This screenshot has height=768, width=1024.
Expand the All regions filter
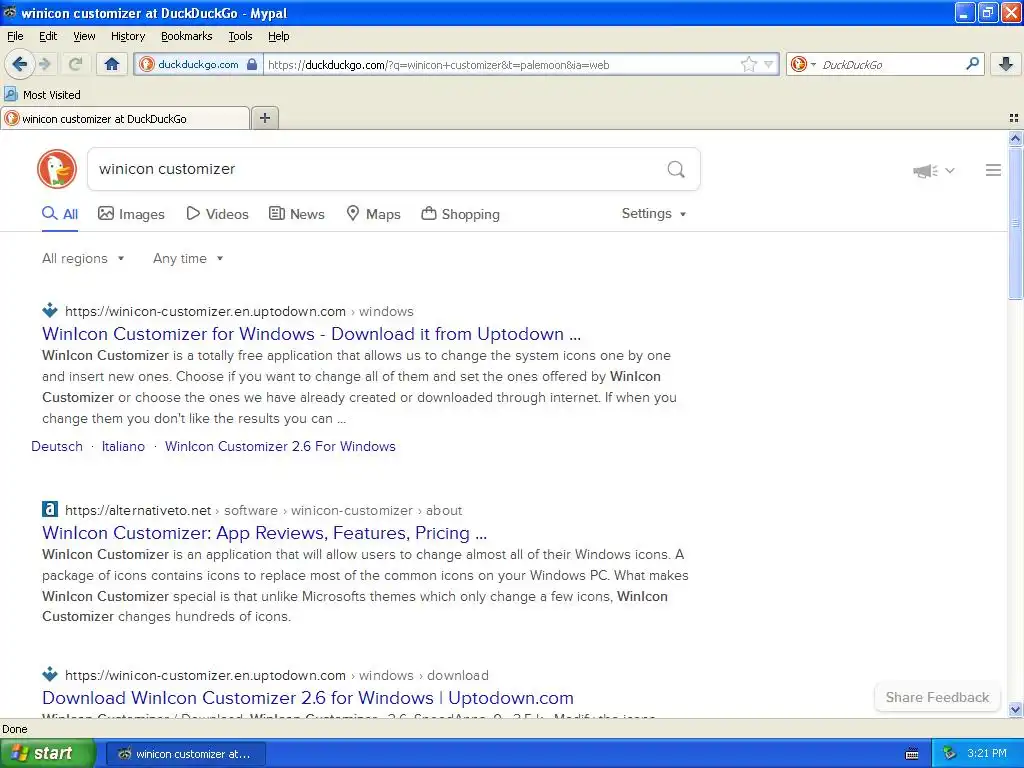83,259
